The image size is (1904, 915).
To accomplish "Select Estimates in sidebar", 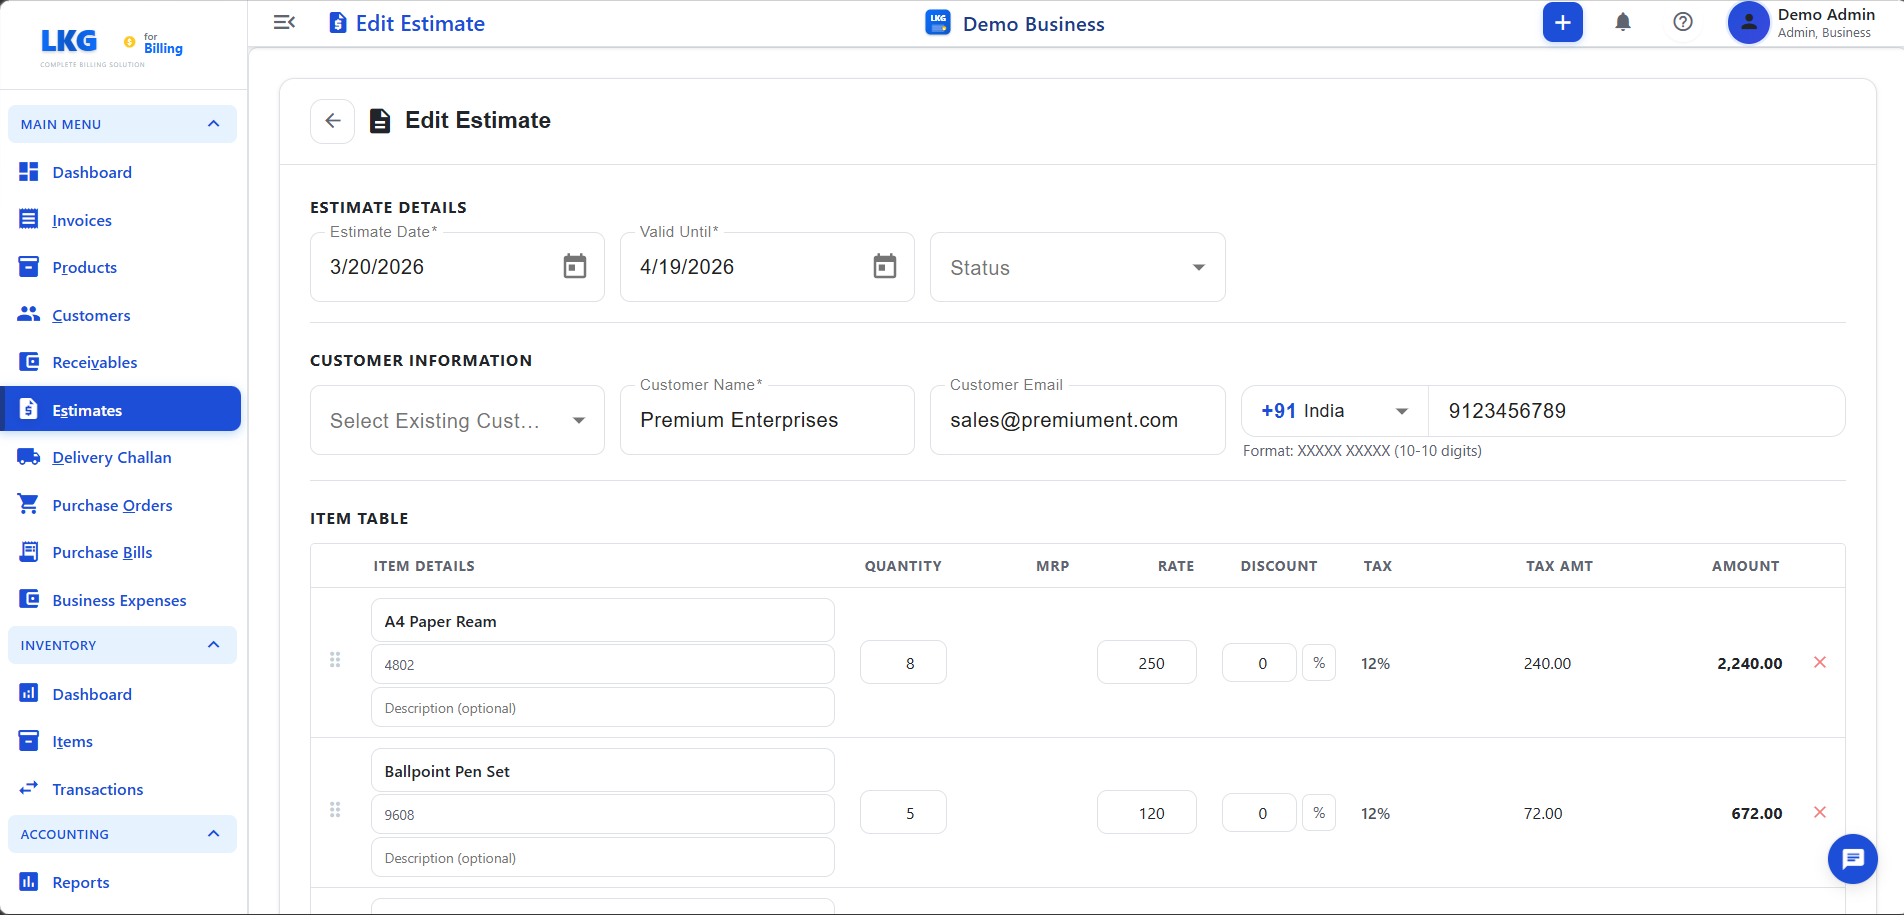I will click(122, 409).
